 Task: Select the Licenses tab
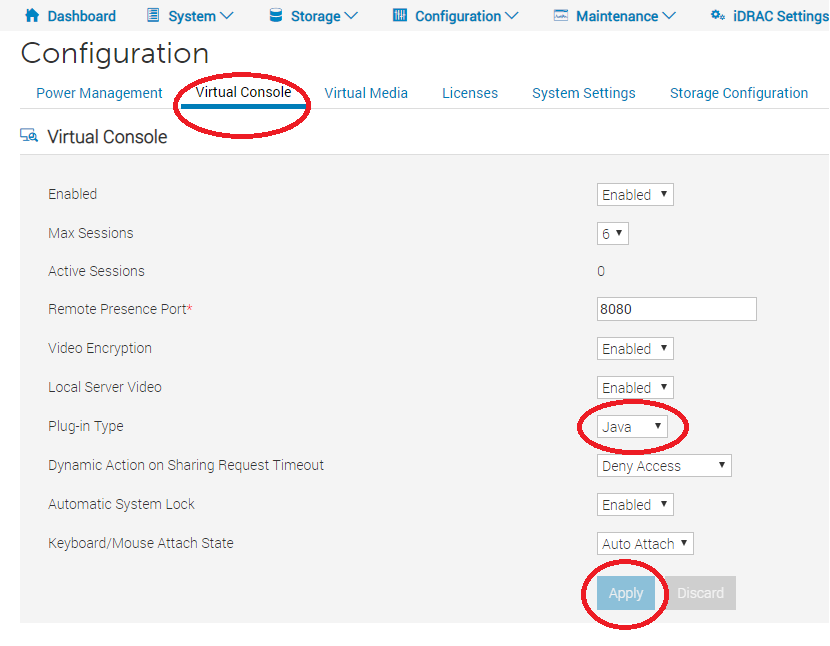coord(469,92)
